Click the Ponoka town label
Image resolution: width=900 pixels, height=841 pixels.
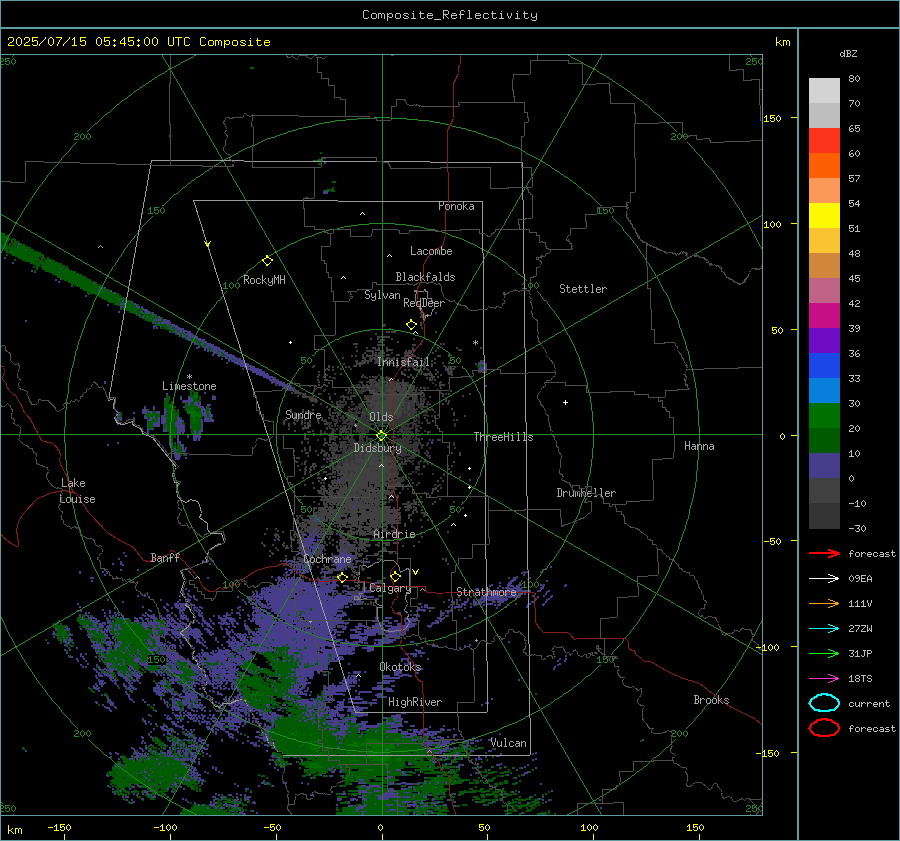pyautogui.click(x=456, y=206)
